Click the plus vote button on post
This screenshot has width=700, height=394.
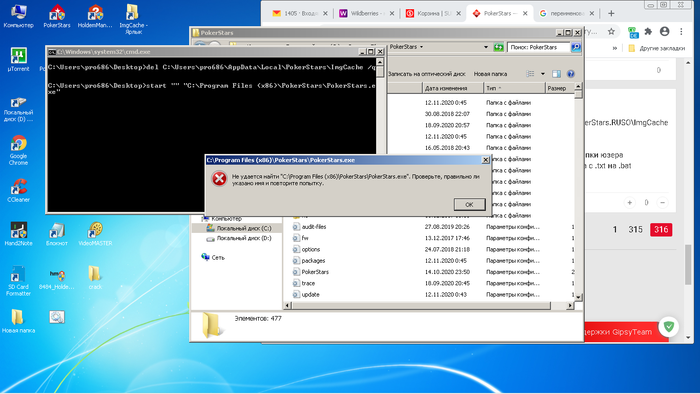[x=629, y=203]
